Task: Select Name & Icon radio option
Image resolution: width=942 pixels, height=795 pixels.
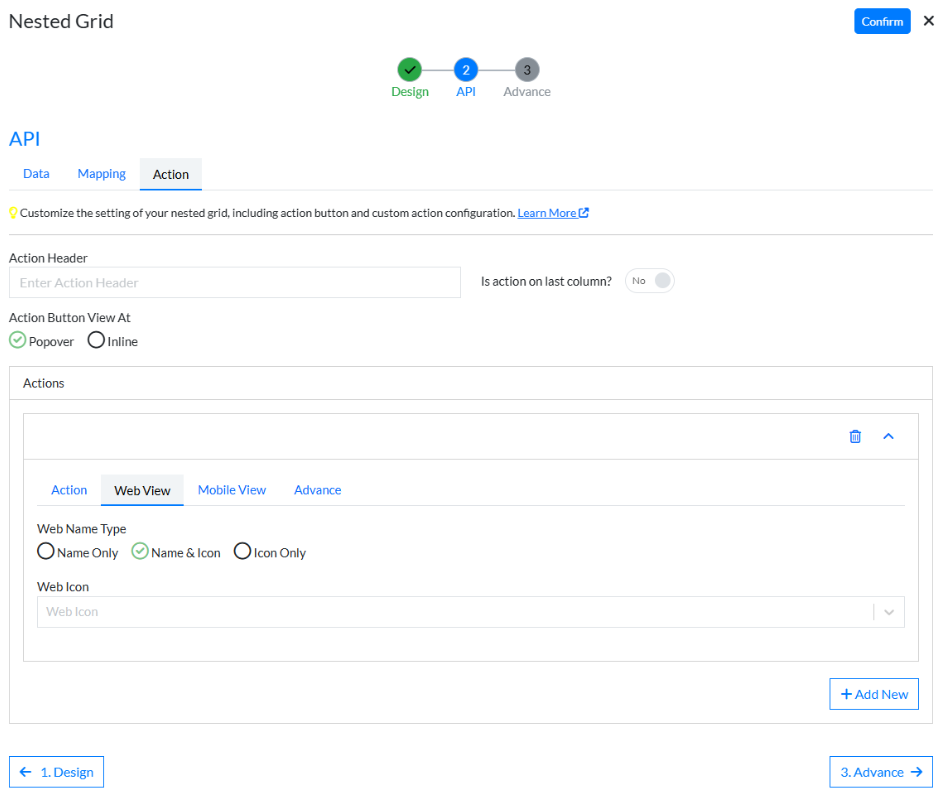Action: pyautogui.click(x=140, y=552)
